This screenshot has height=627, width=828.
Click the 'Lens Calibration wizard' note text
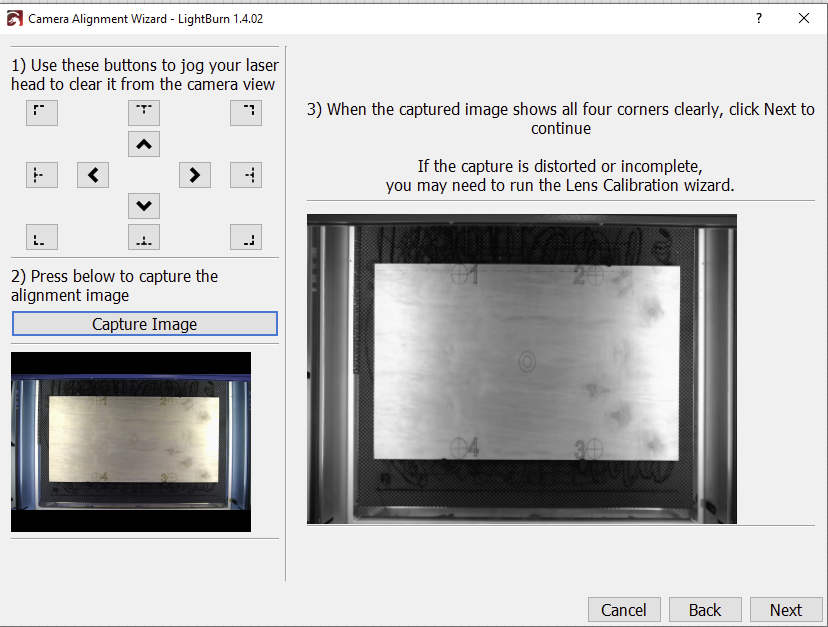pos(560,176)
